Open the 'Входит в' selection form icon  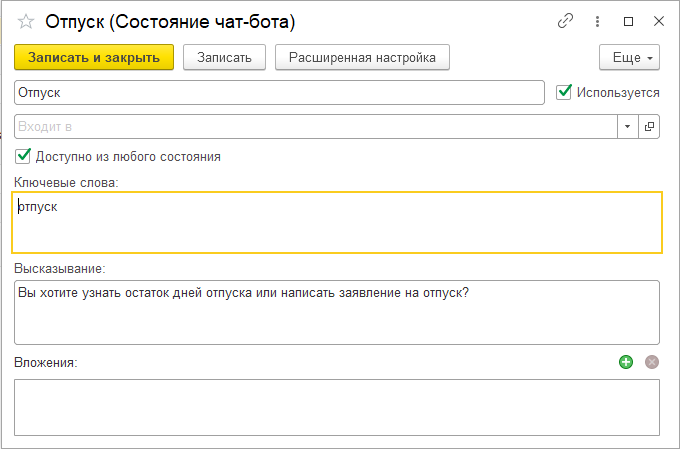tap(649, 127)
